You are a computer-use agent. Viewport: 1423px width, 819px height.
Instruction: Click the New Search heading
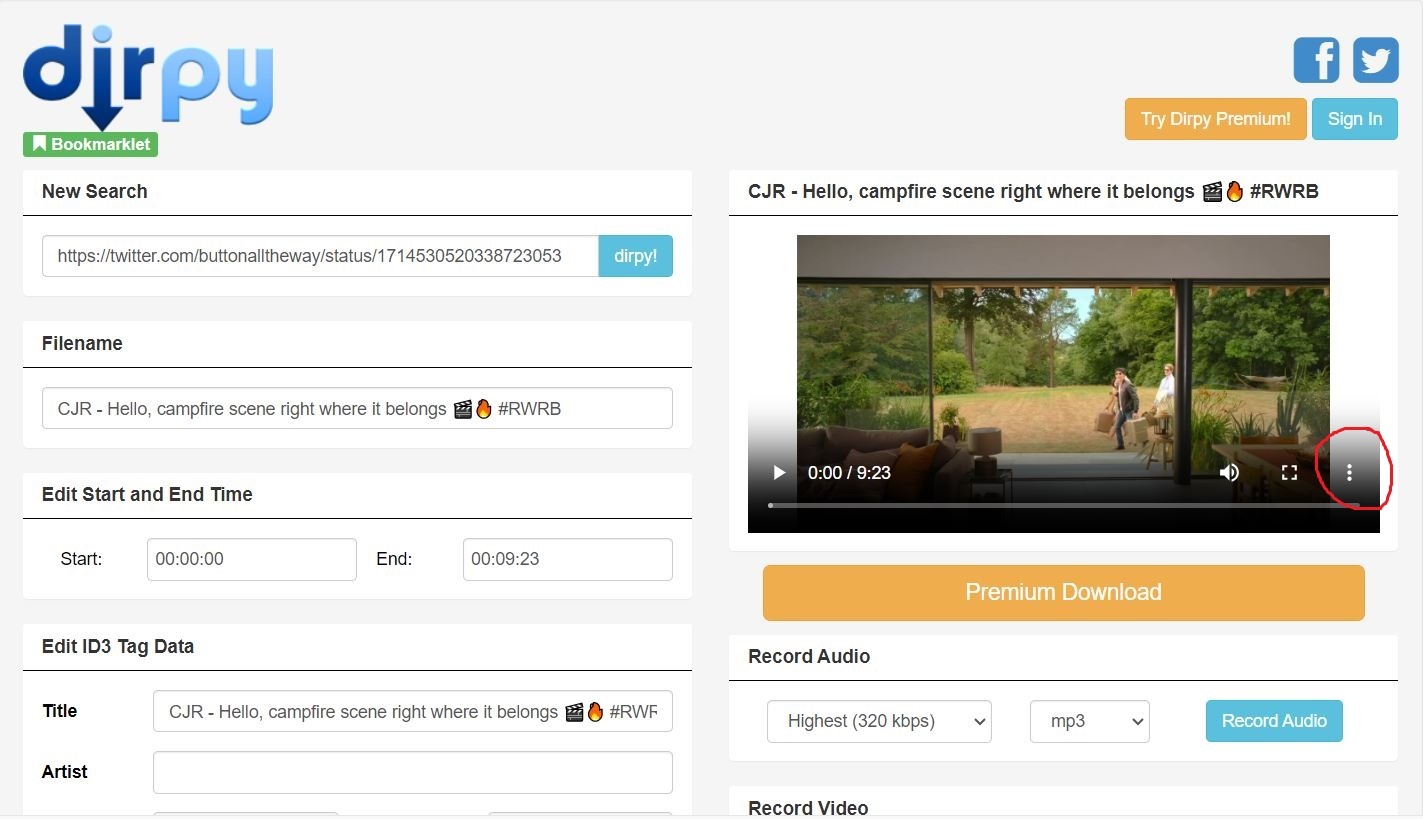(94, 191)
